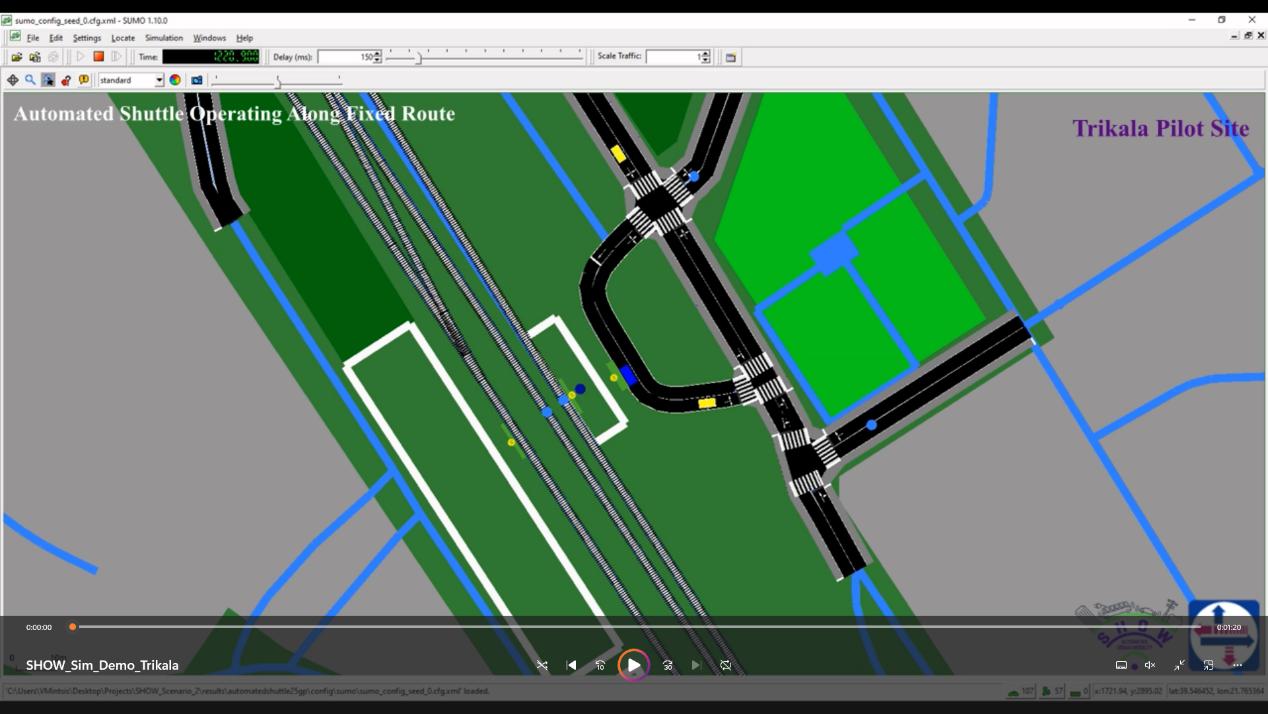
Task: Open cast to device icon in player
Action: [1121, 665]
